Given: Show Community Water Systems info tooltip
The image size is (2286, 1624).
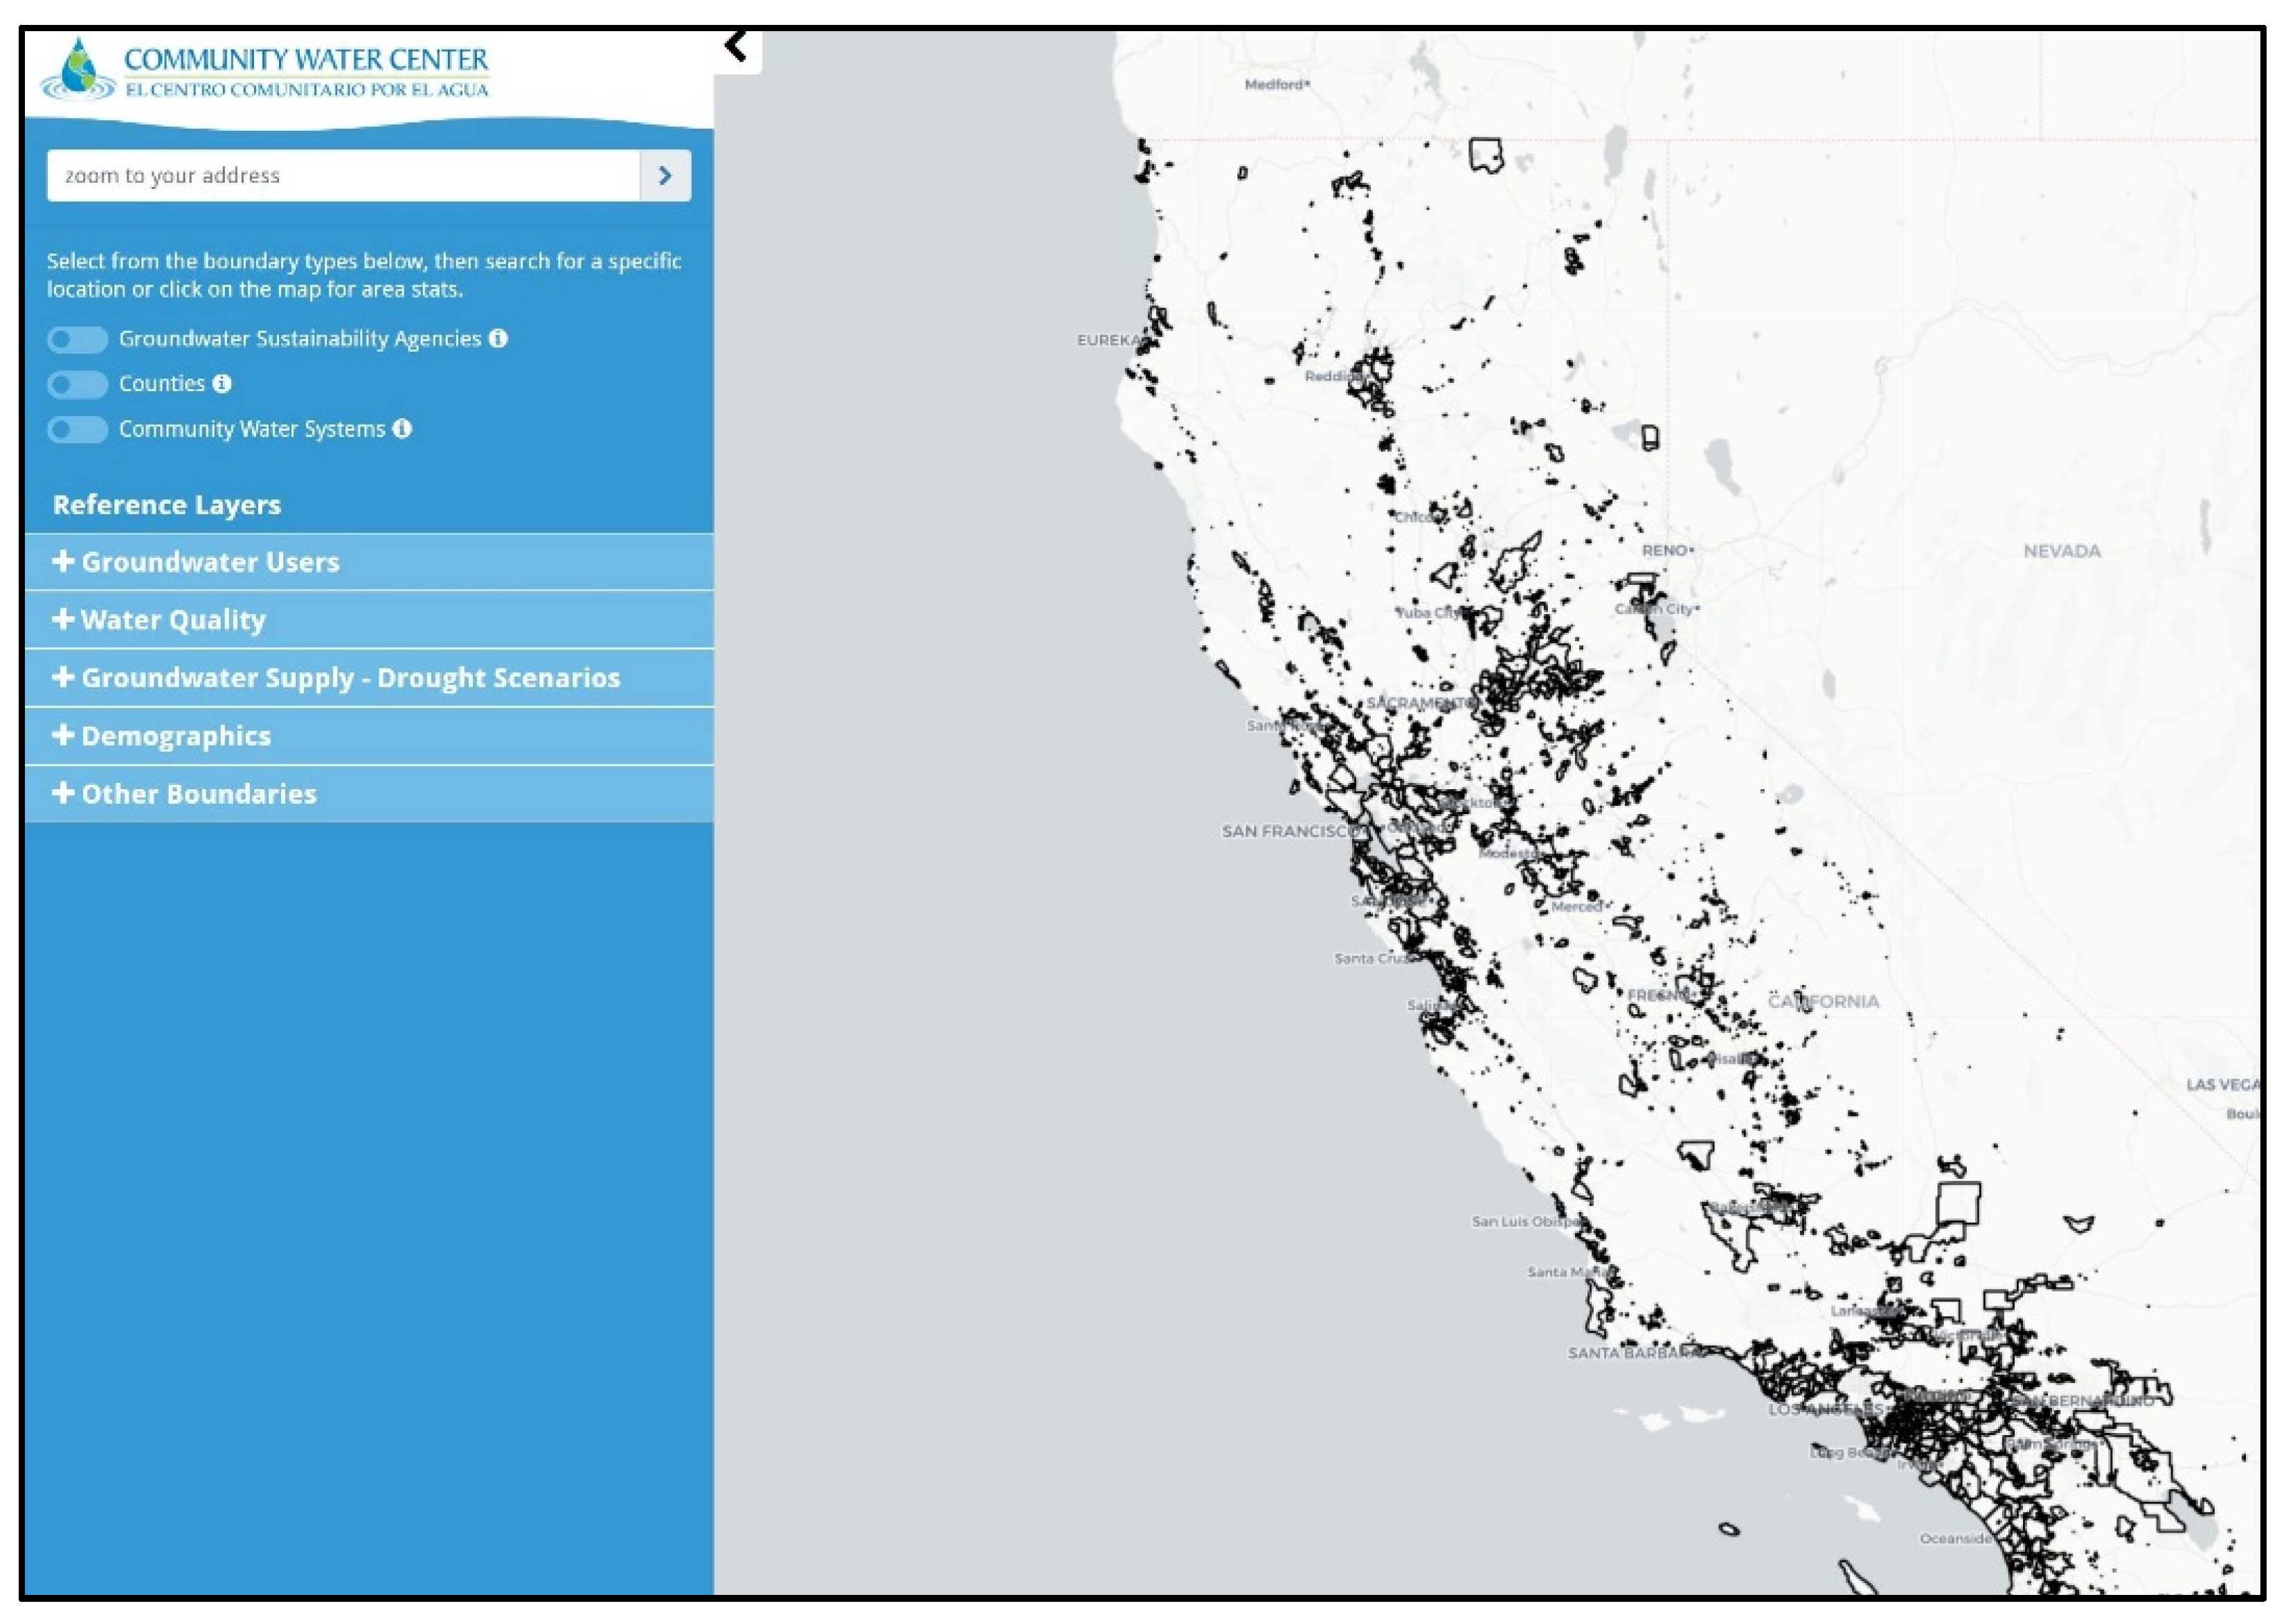Looking at the screenshot, I should tap(402, 429).
